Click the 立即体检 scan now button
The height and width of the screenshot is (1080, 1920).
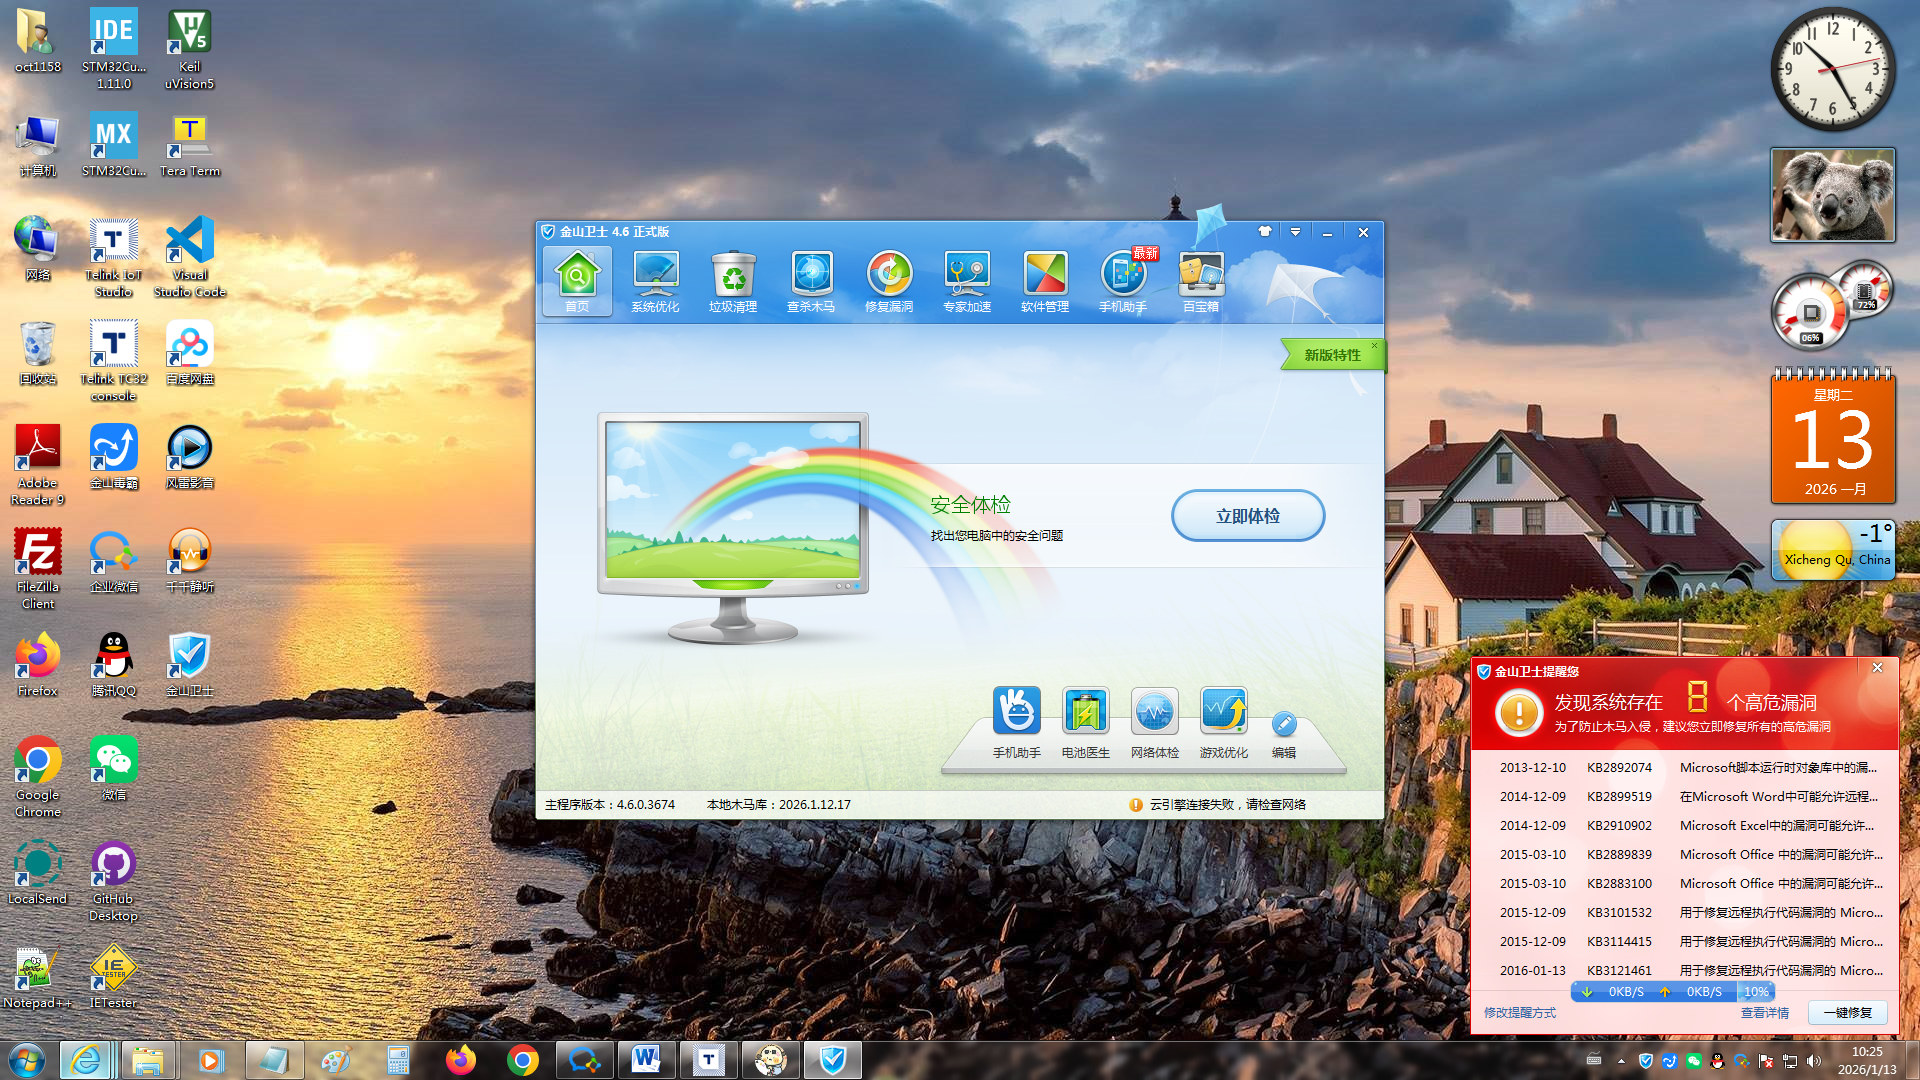pos(1248,516)
